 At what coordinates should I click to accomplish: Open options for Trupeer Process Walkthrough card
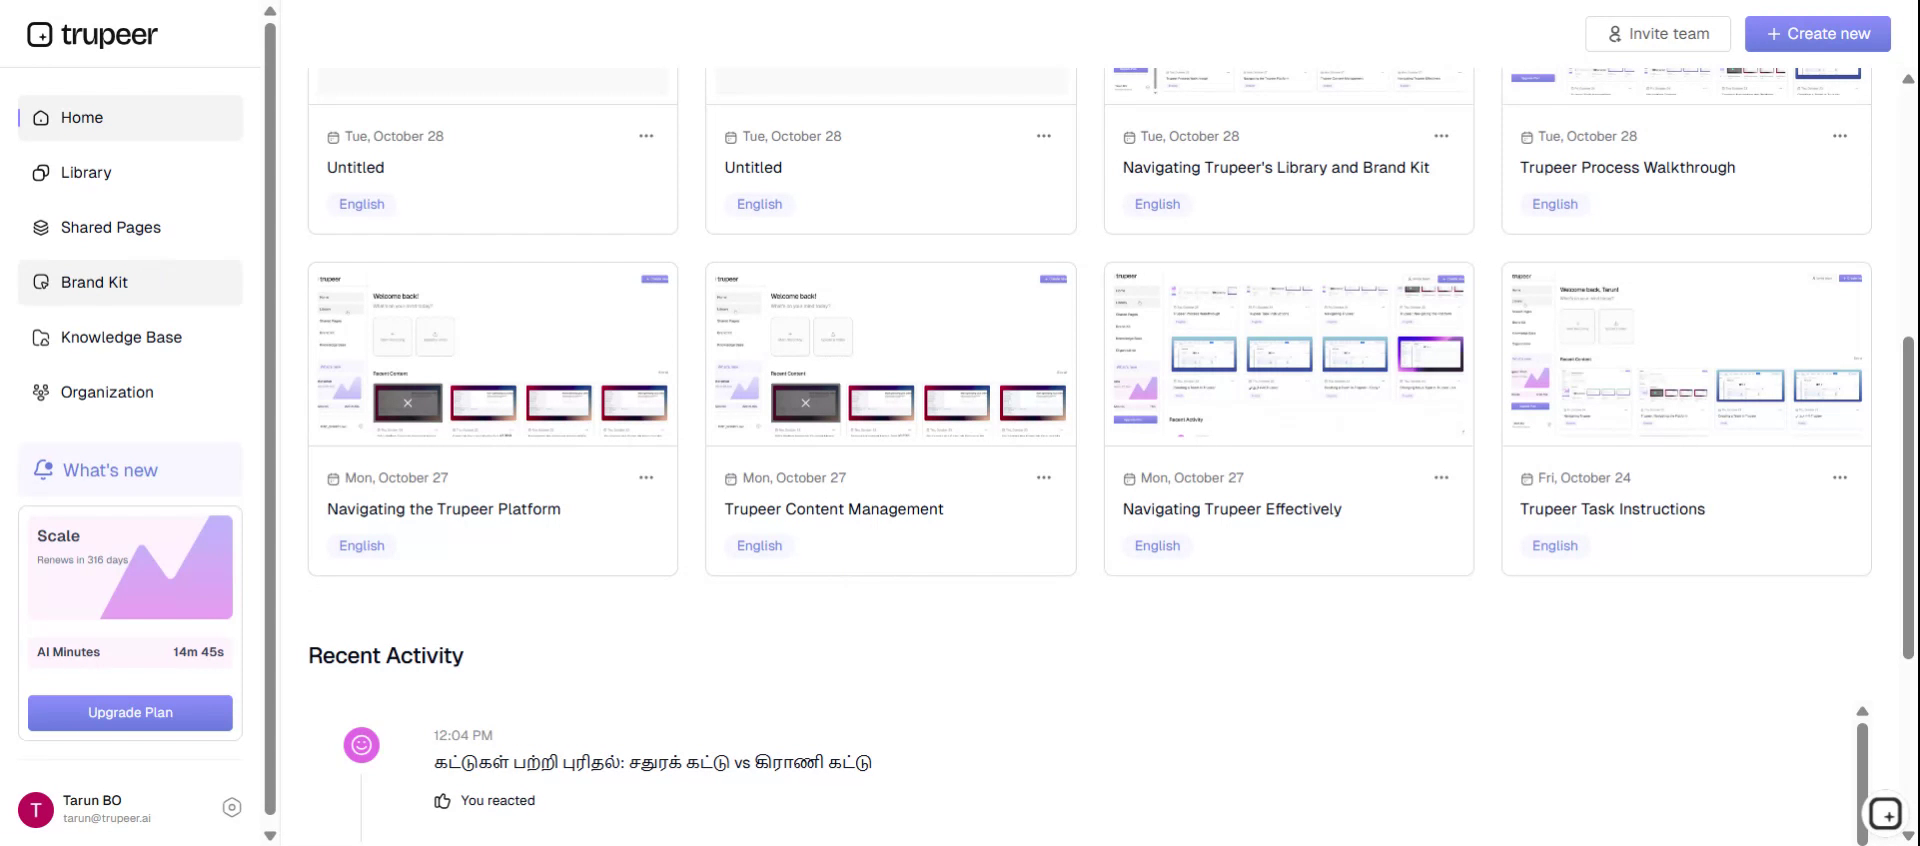[1840, 136]
